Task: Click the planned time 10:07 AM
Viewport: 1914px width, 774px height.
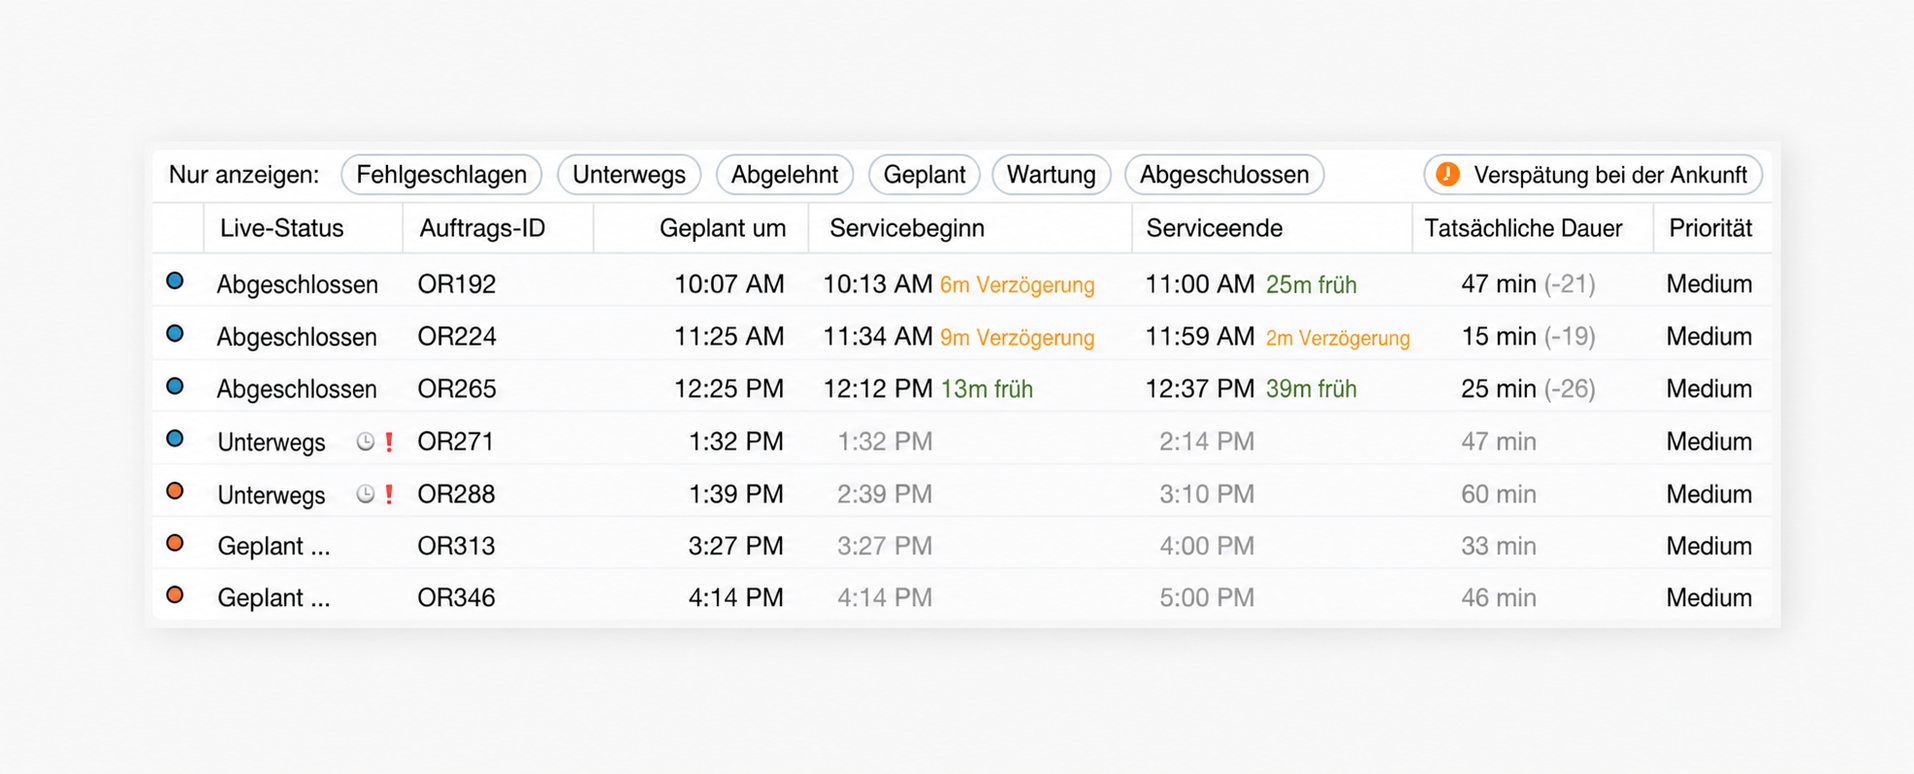Action: 729,284
